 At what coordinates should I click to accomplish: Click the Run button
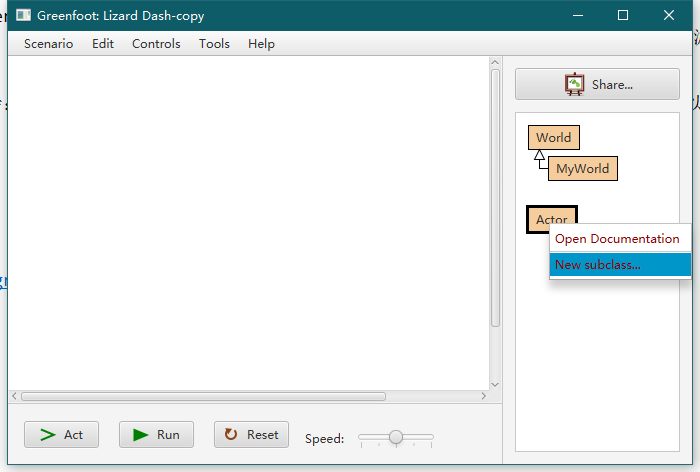click(156, 434)
